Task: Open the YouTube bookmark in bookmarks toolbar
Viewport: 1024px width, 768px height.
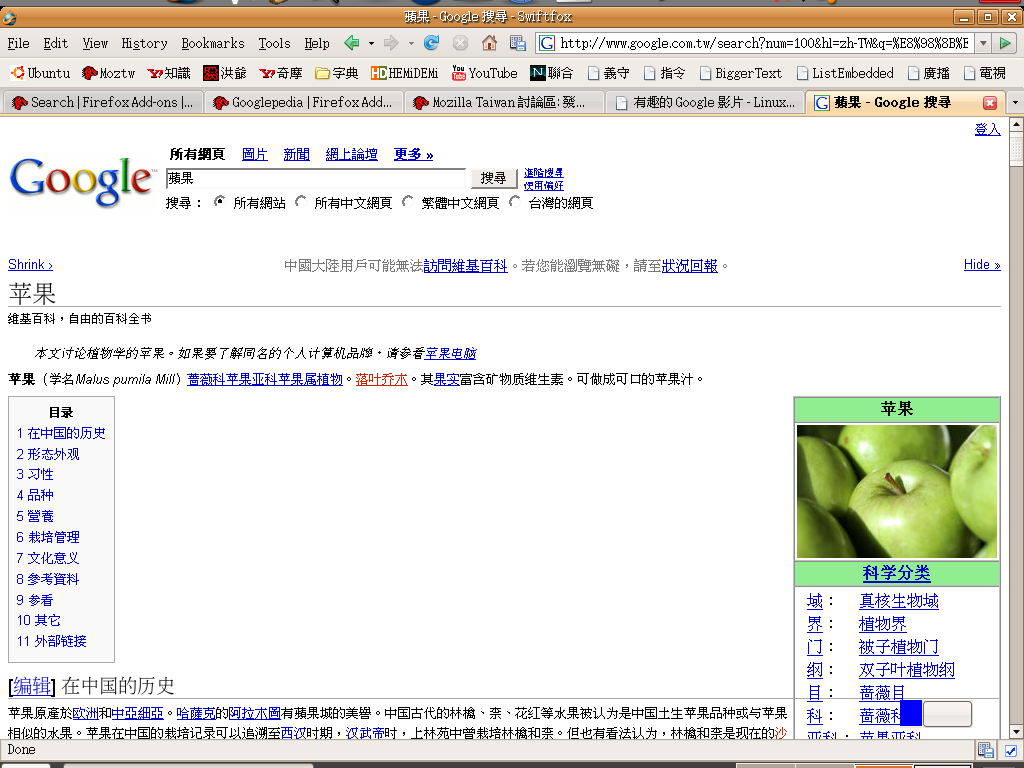Action: coord(484,73)
